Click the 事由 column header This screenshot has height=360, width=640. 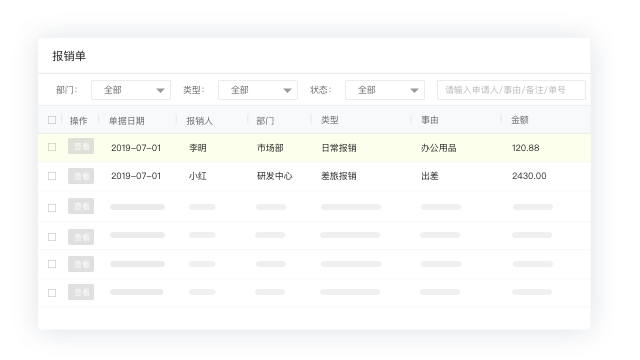(430, 120)
